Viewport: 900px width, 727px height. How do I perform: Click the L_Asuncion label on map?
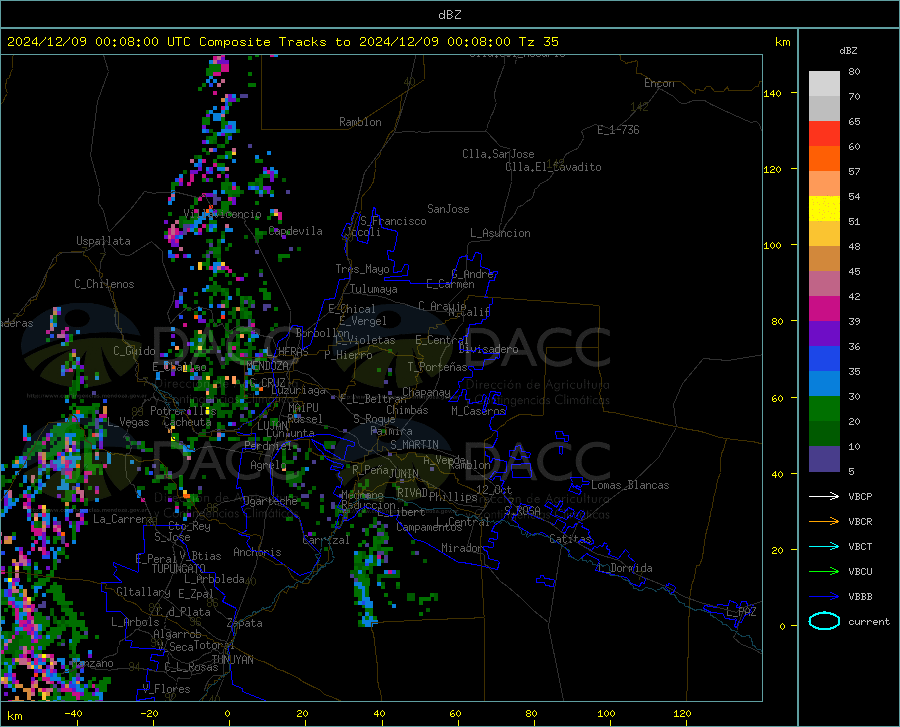(x=500, y=233)
